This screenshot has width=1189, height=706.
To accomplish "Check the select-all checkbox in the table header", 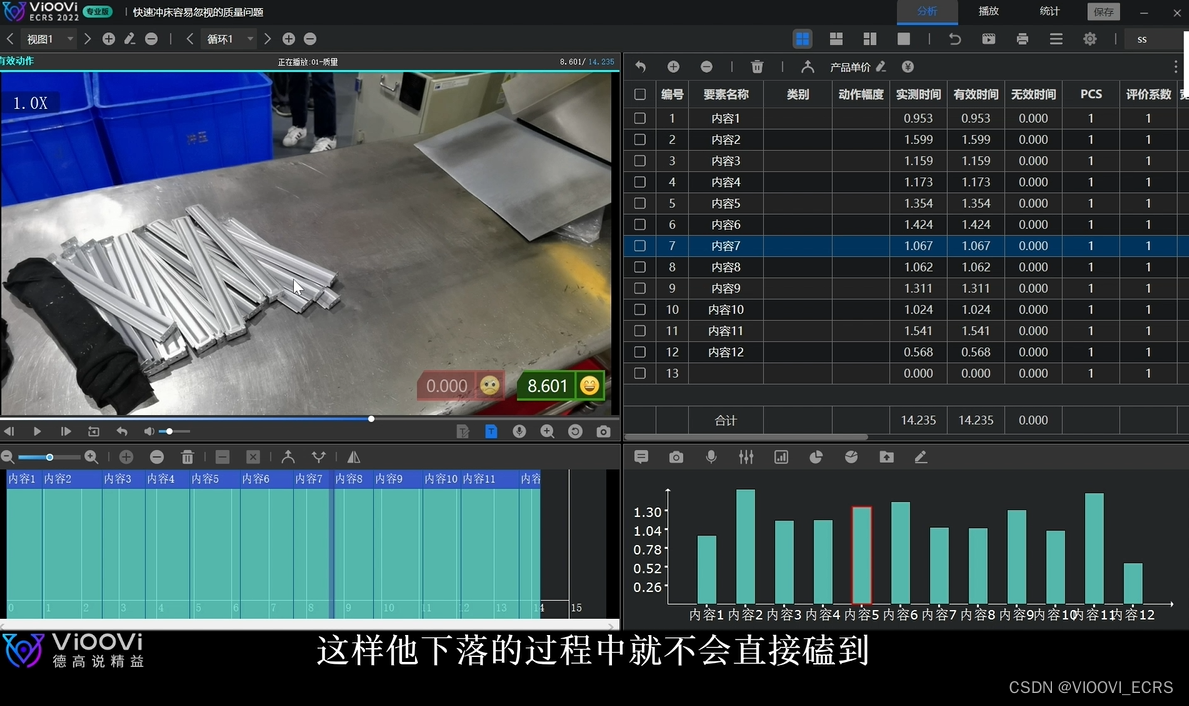I will pos(639,94).
